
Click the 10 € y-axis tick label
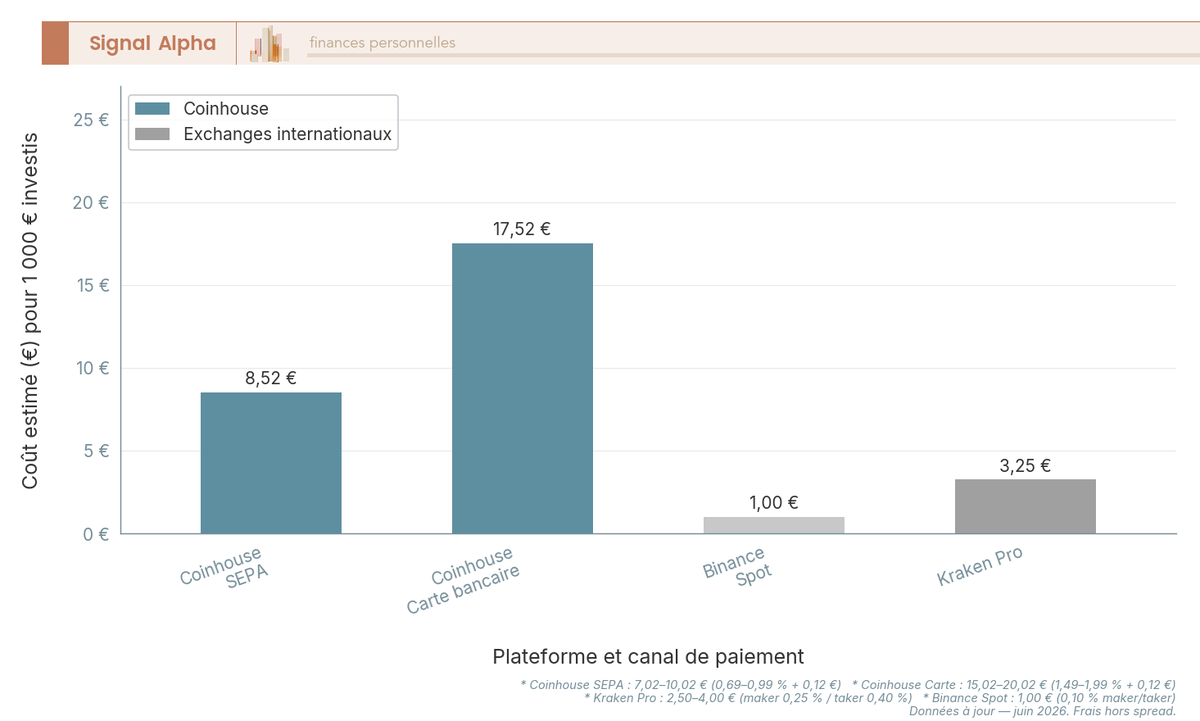91,368
